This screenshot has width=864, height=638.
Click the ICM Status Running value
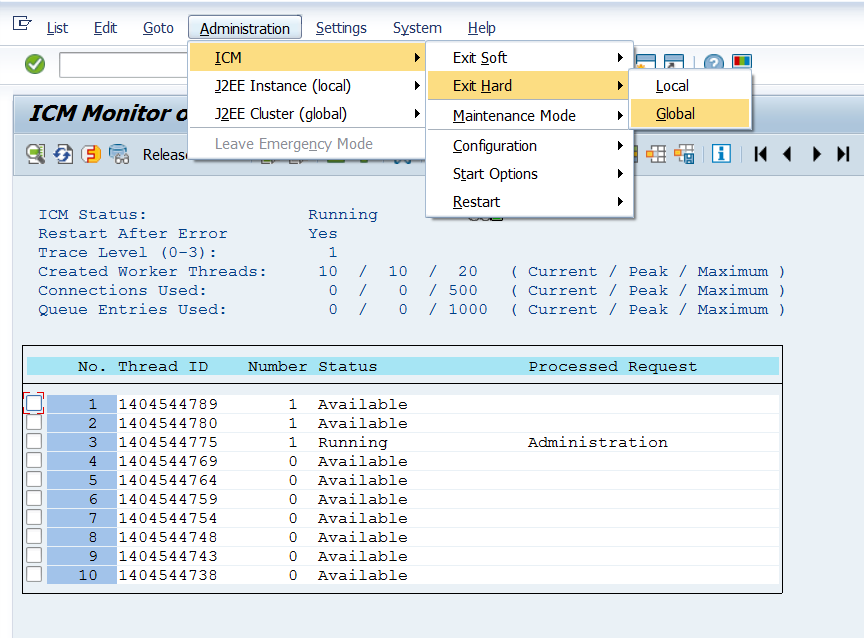click(x=343, y=214)
